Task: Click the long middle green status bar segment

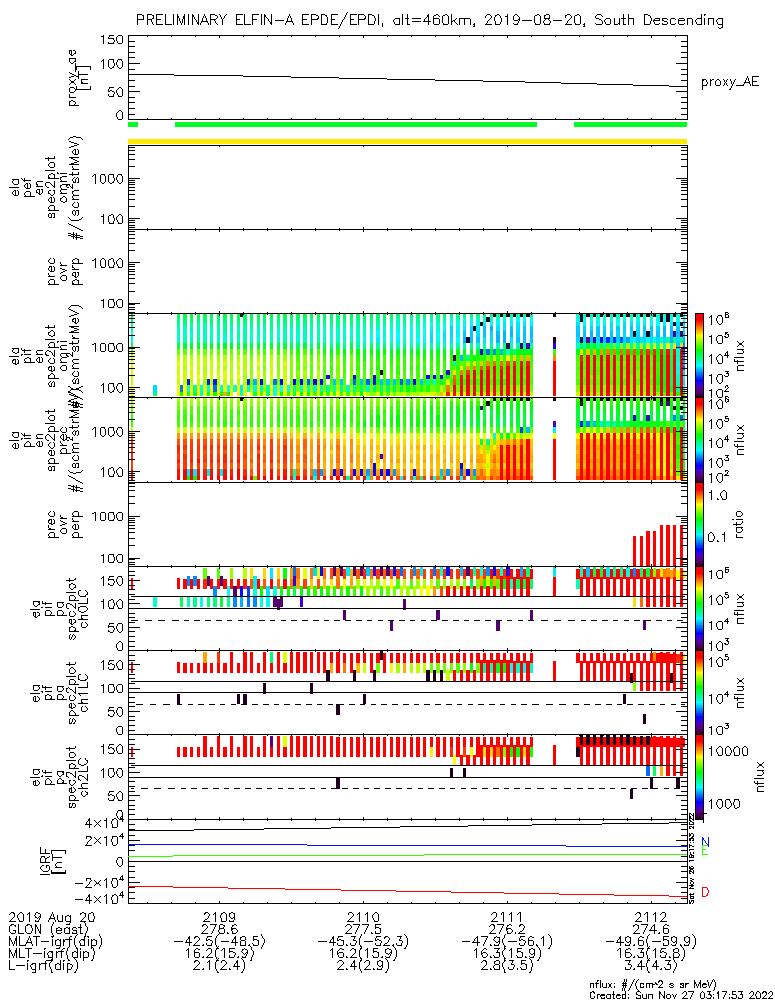Action: pyautogui.click(x=355, y=125)
